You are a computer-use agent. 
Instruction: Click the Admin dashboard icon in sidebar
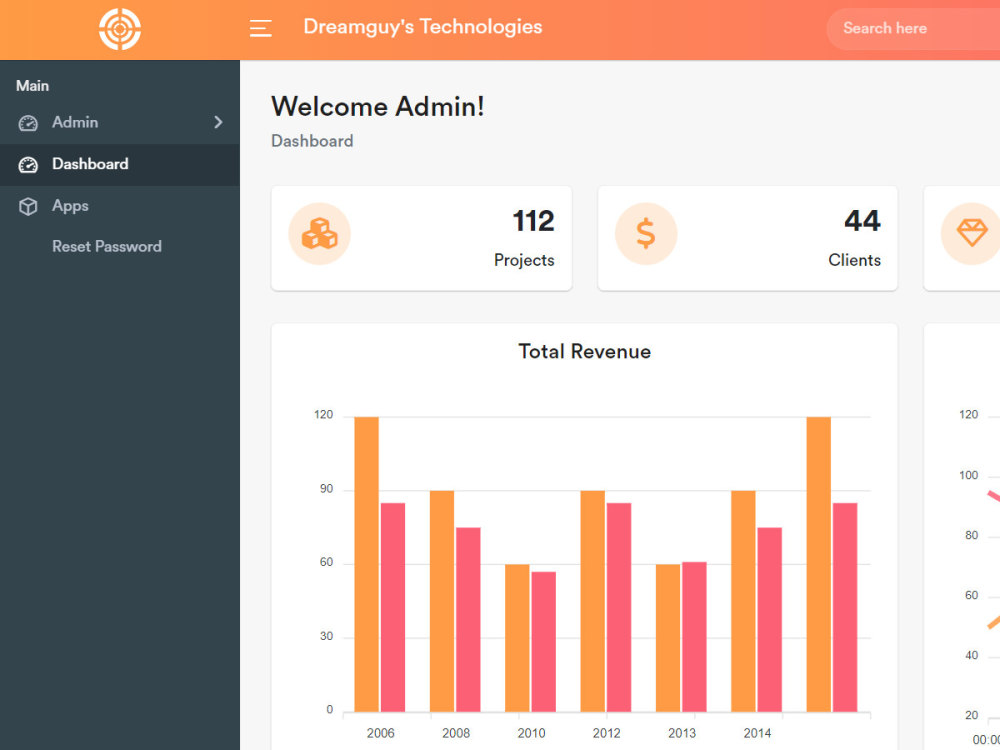(28, 122)
